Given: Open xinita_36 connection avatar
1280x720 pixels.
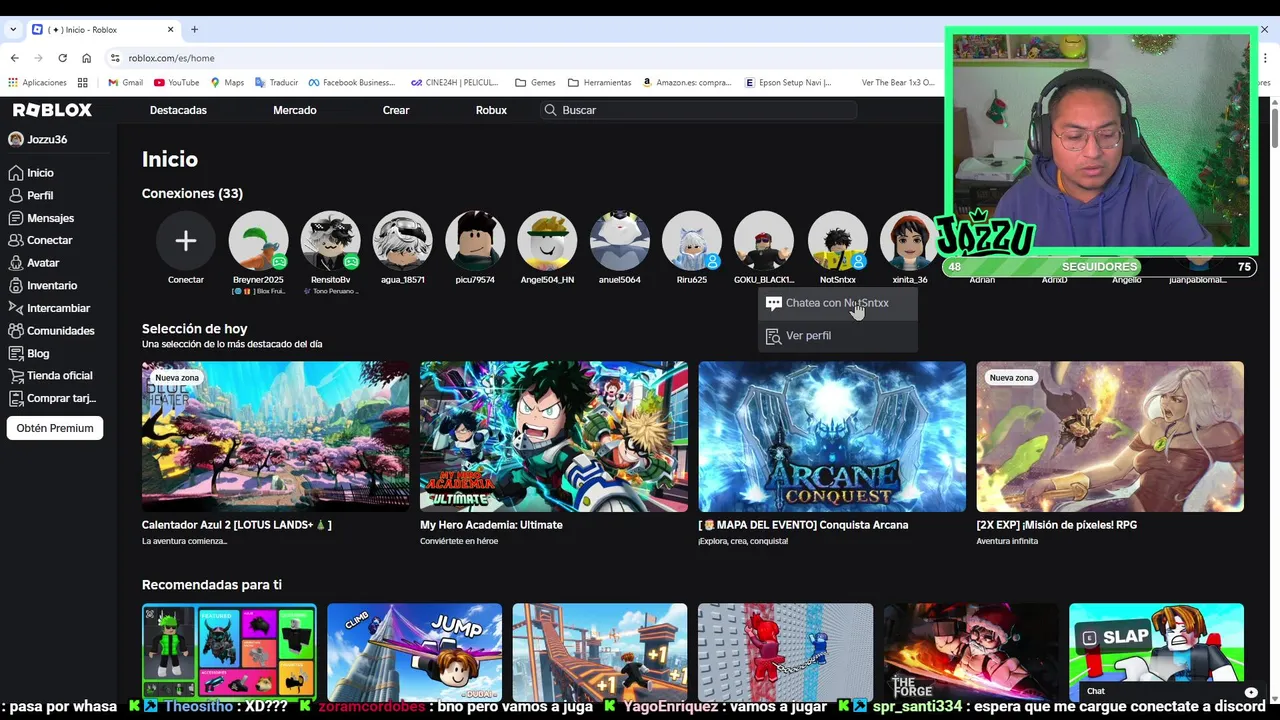Looking at the screenshot, I should coord(909,241).
